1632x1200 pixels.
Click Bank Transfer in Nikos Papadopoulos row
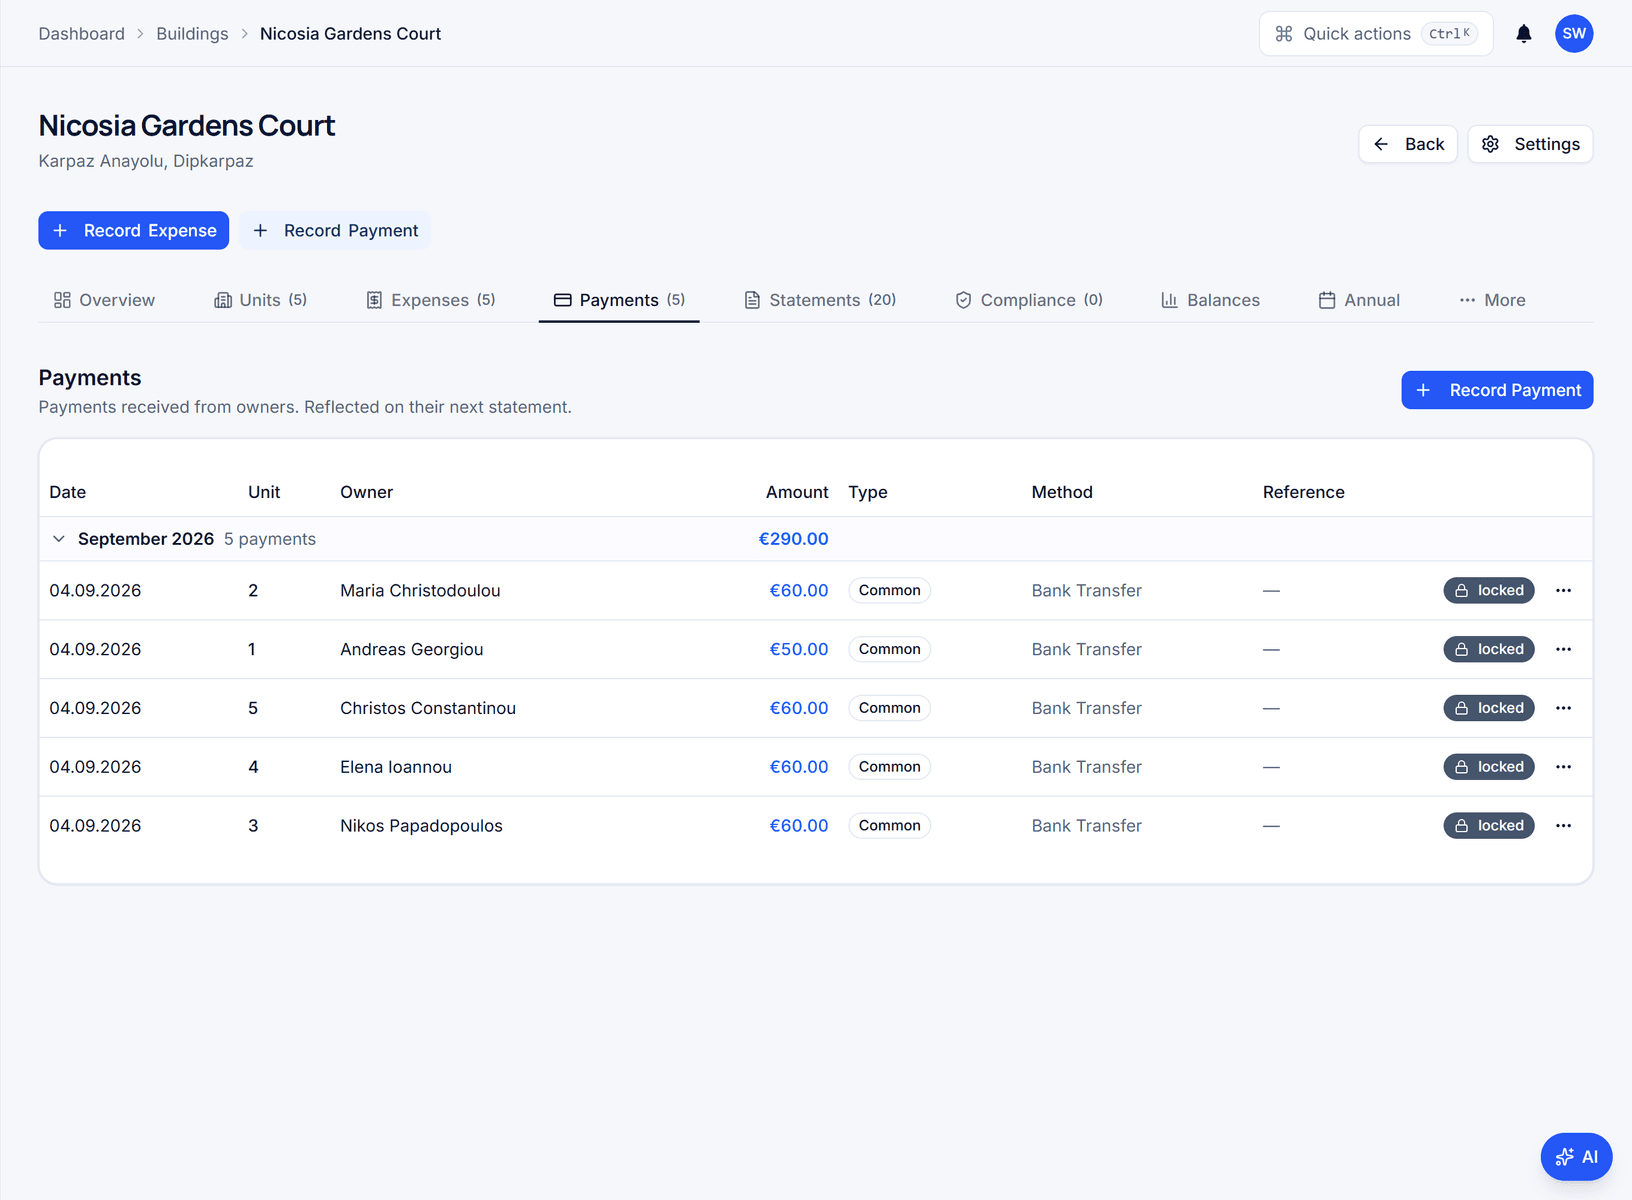tap(1087, 826)
